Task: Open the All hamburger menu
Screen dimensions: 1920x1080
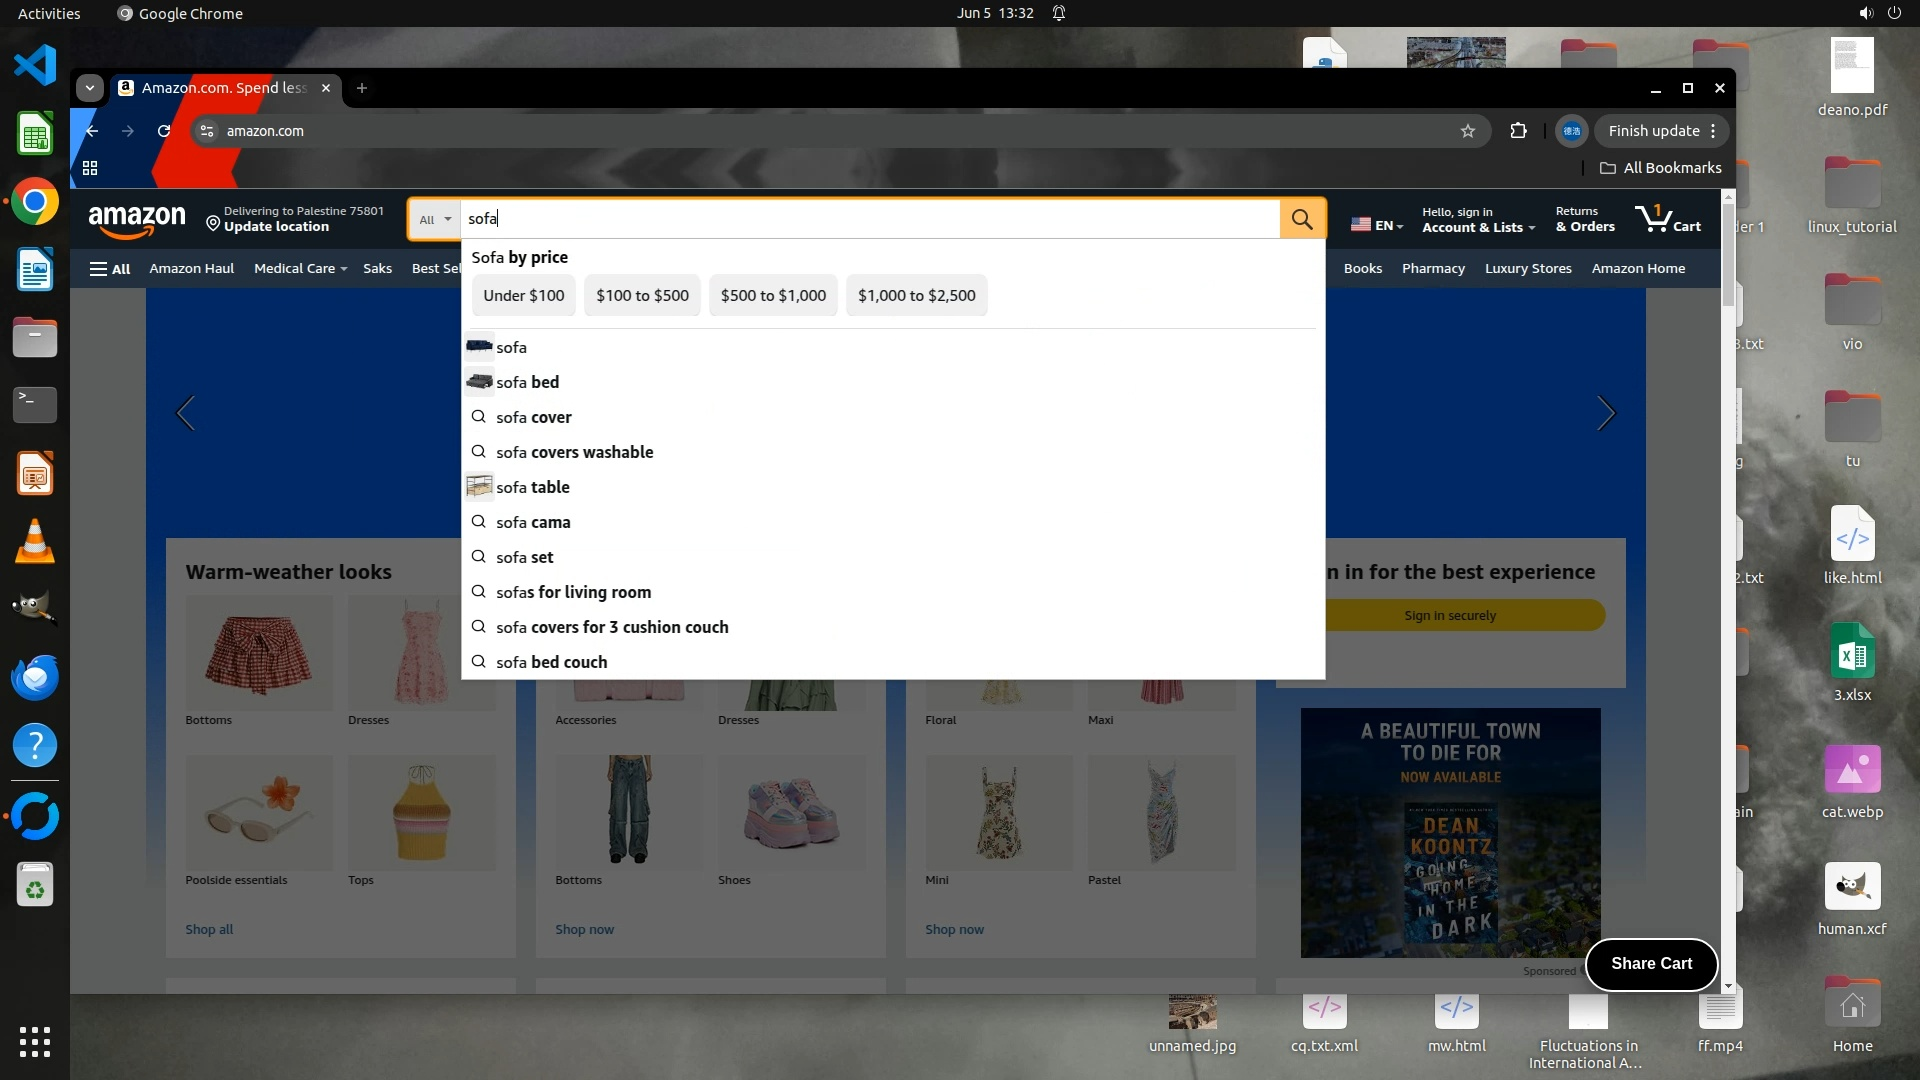Action: (110, 268)
